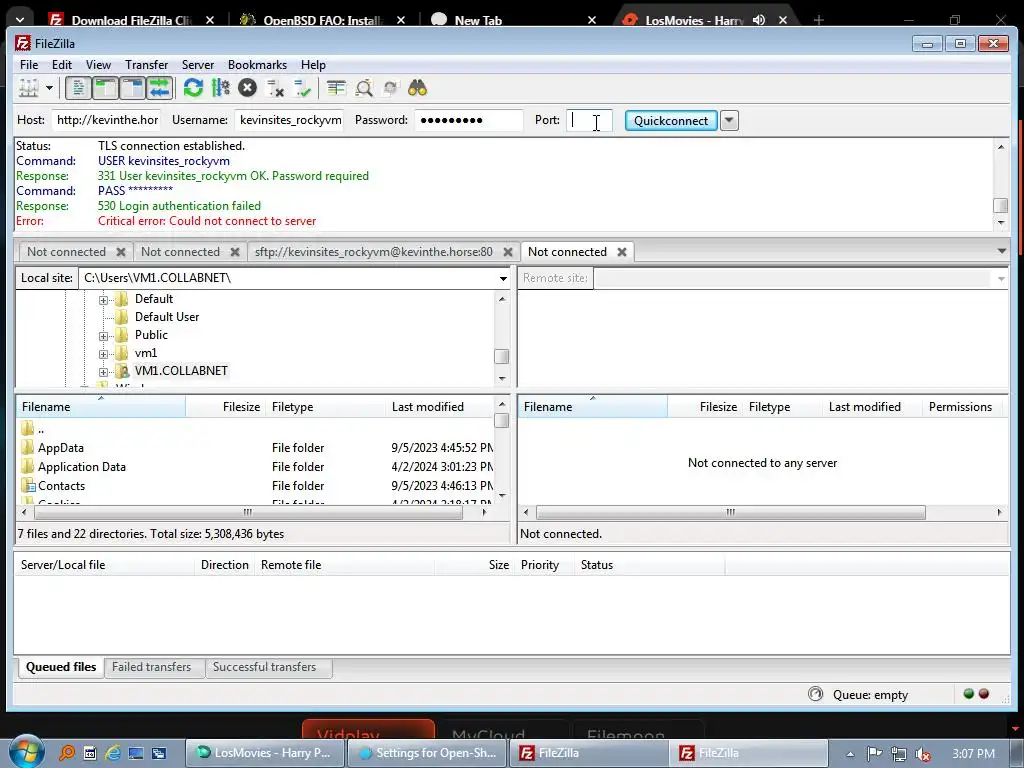Select the Queued files tab

61,667
